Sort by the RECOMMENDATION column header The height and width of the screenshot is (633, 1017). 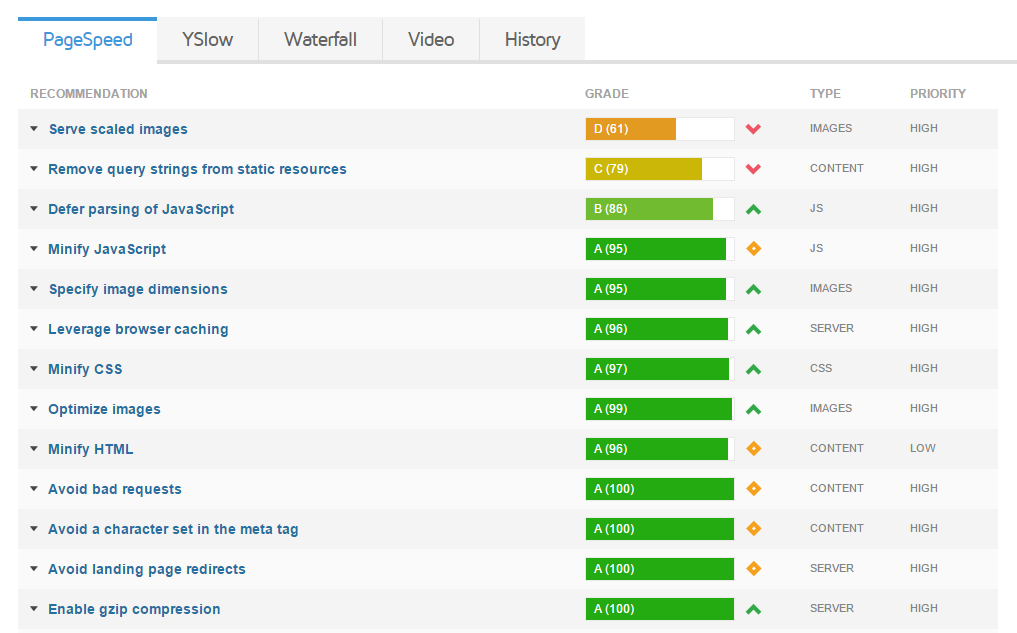[89, 94]
